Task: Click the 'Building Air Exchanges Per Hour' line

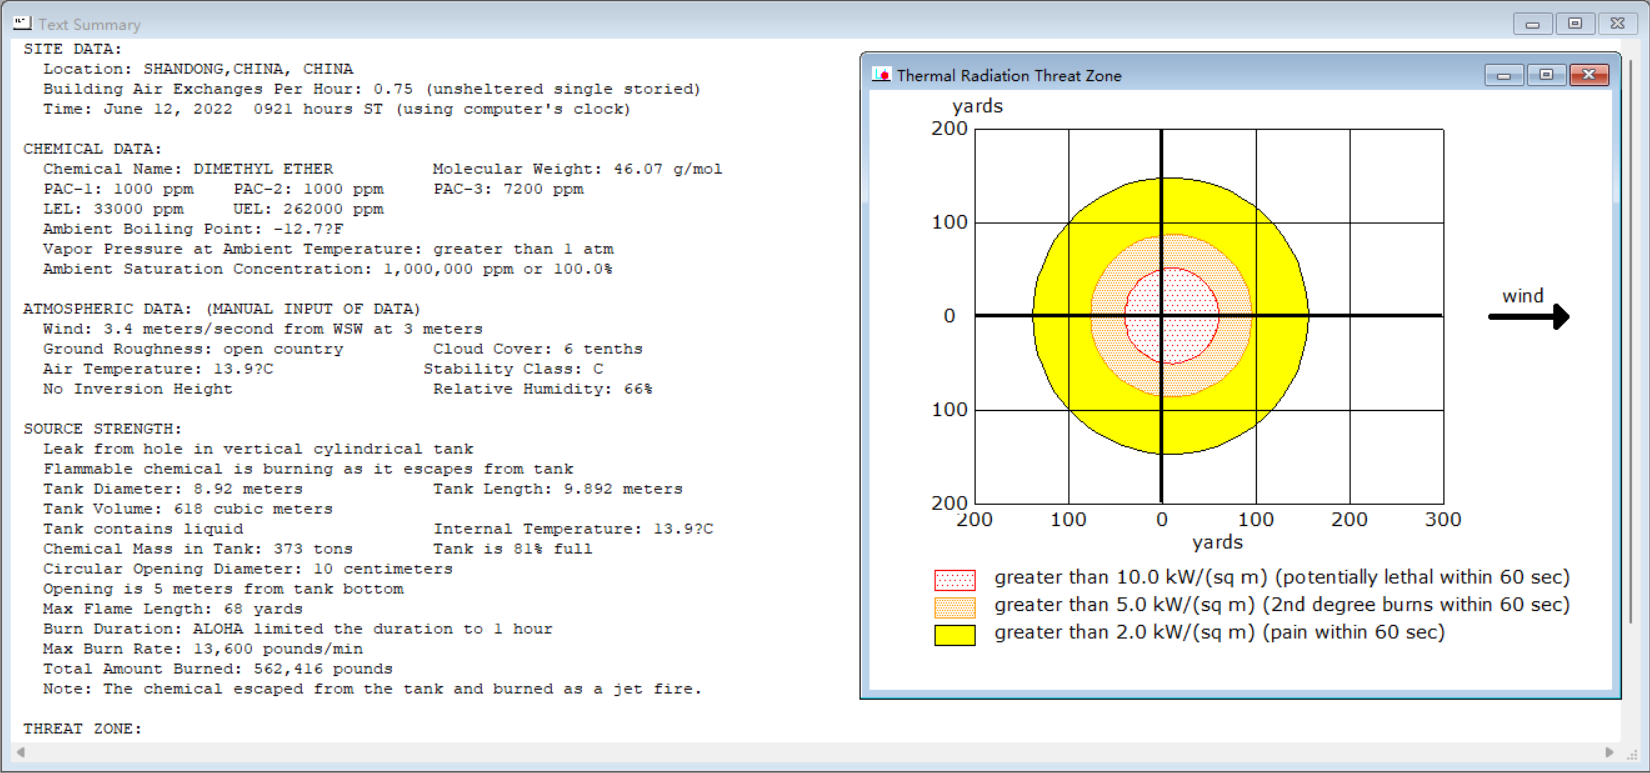Action: click(372, 89)
